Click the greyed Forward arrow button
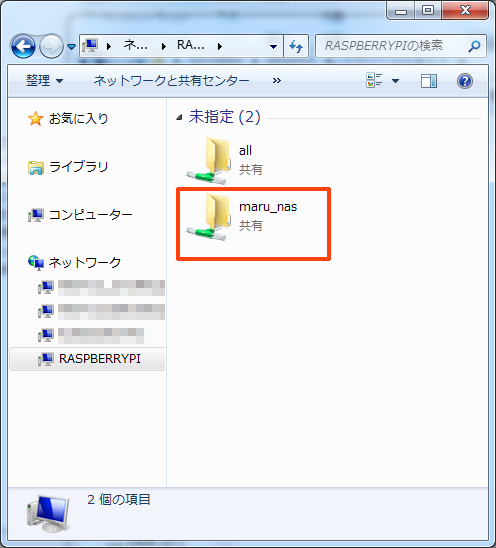The image size is (496, 548). click(51, 46)
